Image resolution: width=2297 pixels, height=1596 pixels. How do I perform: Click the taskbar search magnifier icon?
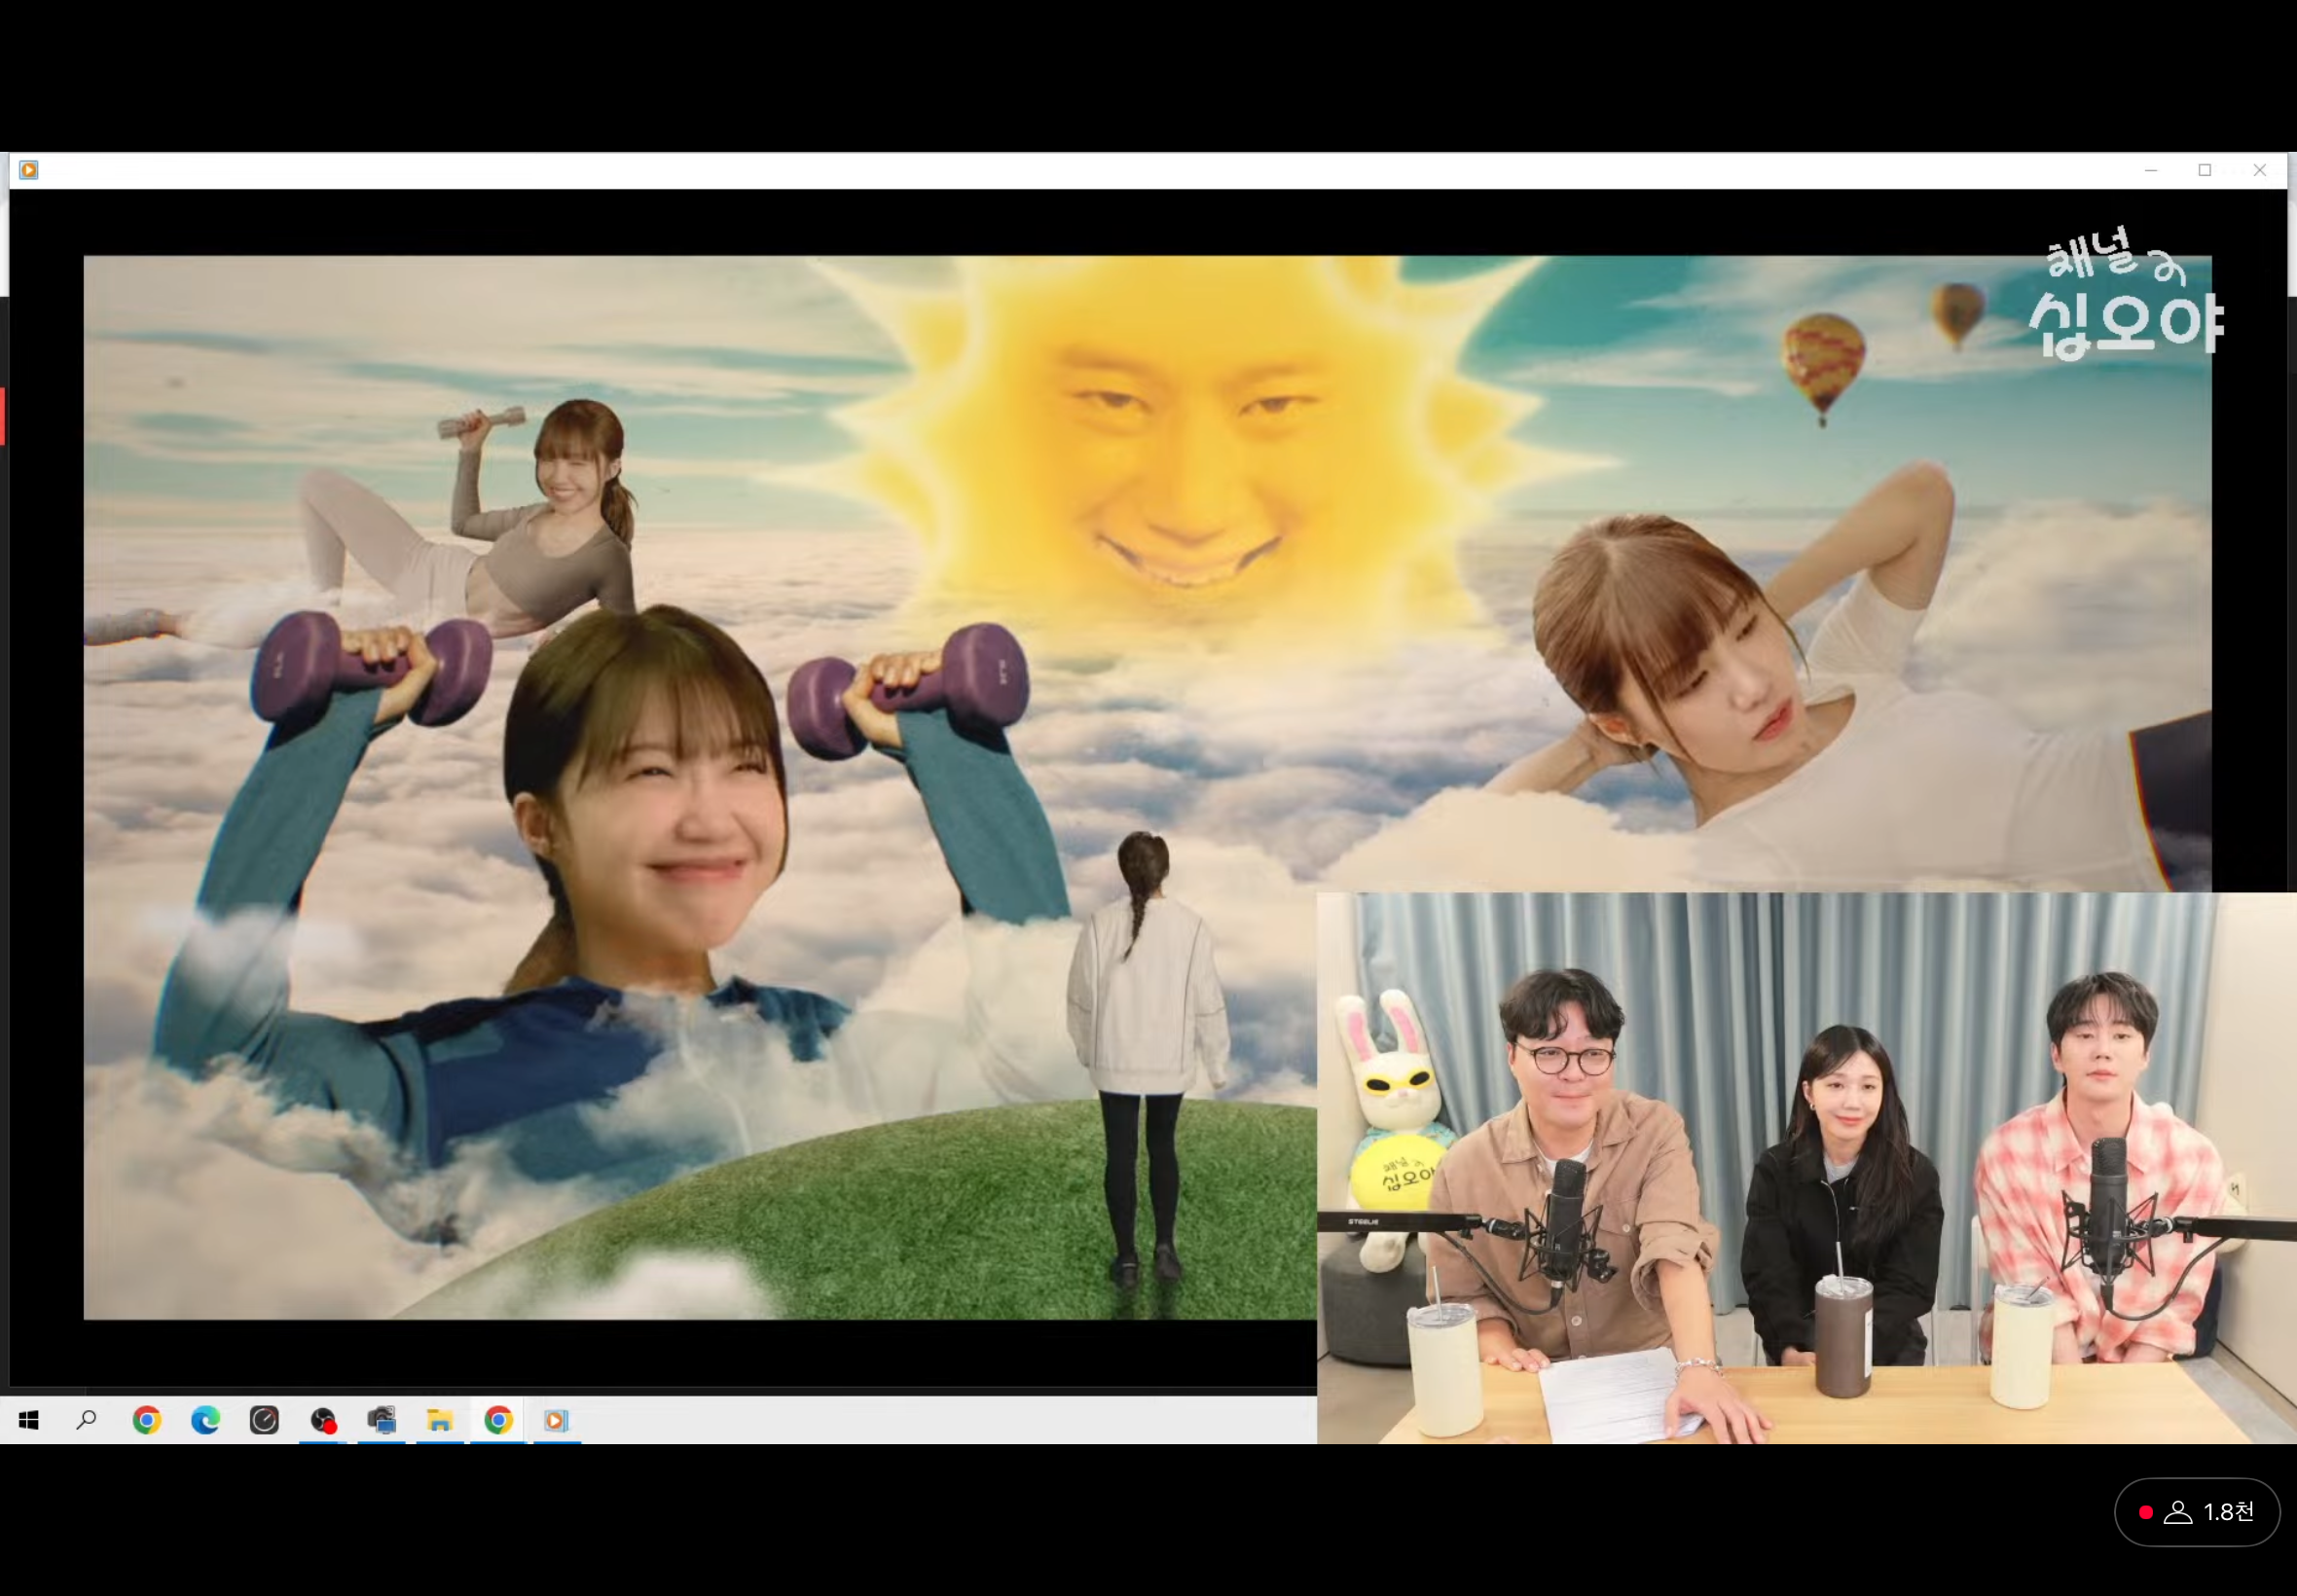point(87,1420)
